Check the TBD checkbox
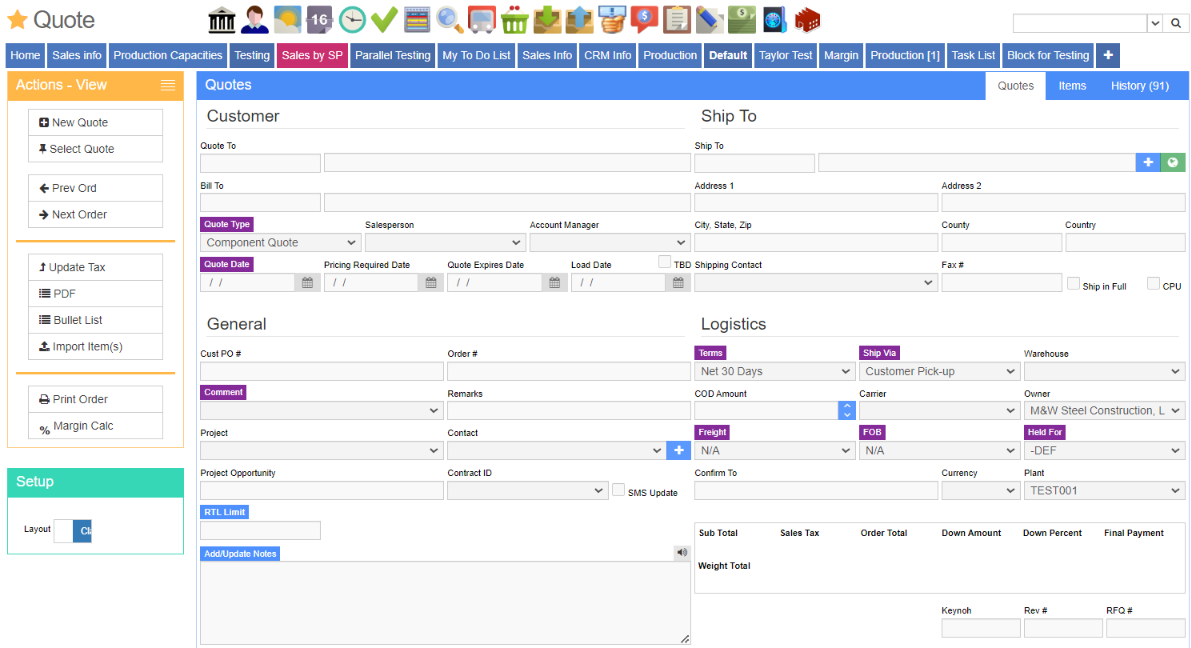The width and height of the screenshot is (1191, 648). [x=665, y=262]
